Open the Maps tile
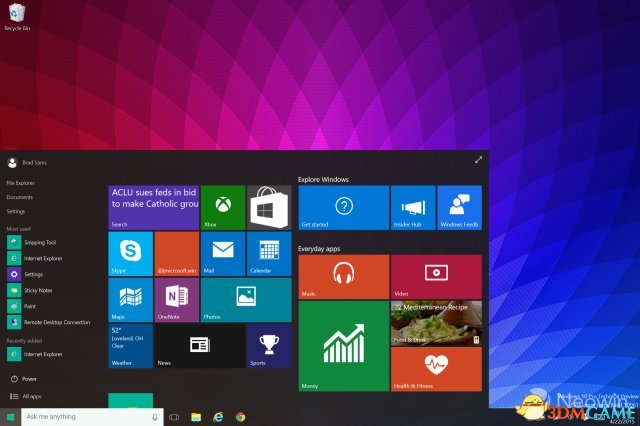 point(131,300)
